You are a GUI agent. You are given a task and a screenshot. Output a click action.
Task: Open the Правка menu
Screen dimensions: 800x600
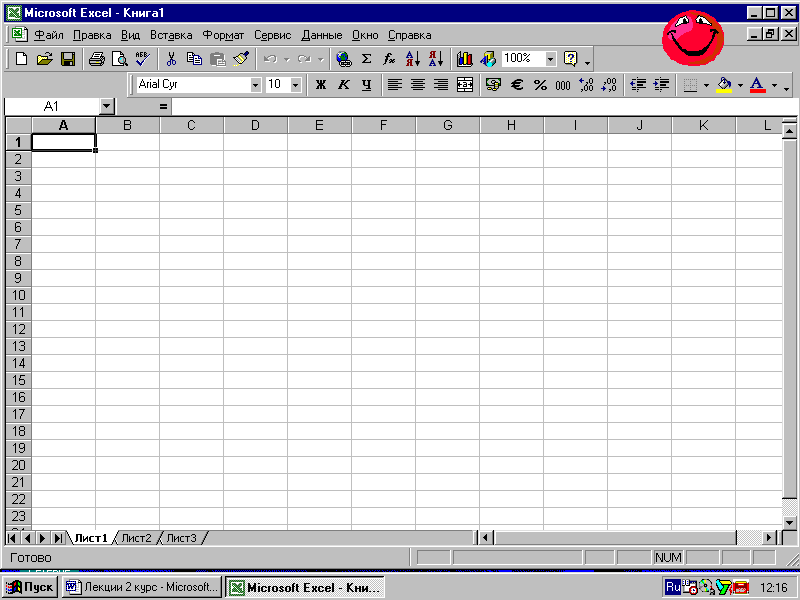pyautogui.click(x=92, y=35)
